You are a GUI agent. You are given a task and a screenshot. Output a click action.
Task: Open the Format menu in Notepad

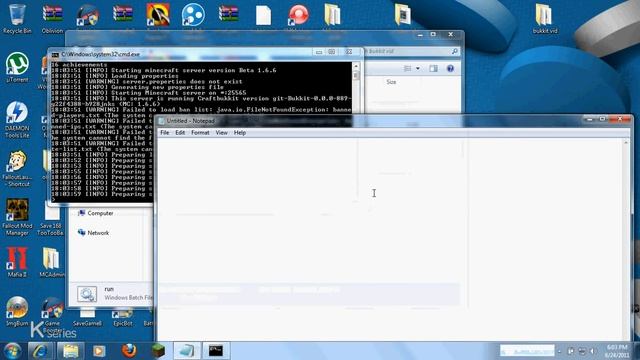coord(200,133)
